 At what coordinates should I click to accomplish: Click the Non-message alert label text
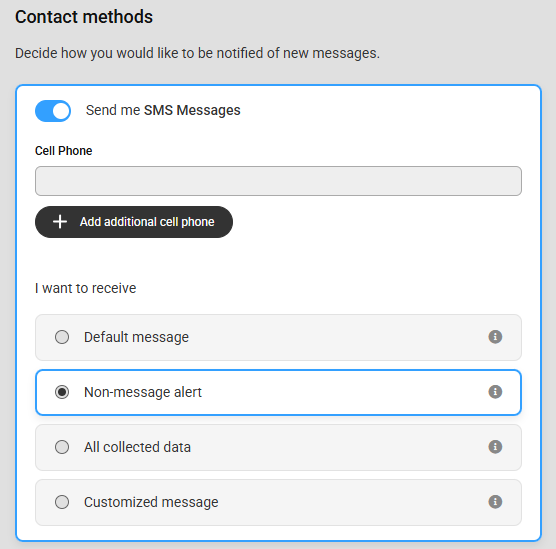coord(143,392)
